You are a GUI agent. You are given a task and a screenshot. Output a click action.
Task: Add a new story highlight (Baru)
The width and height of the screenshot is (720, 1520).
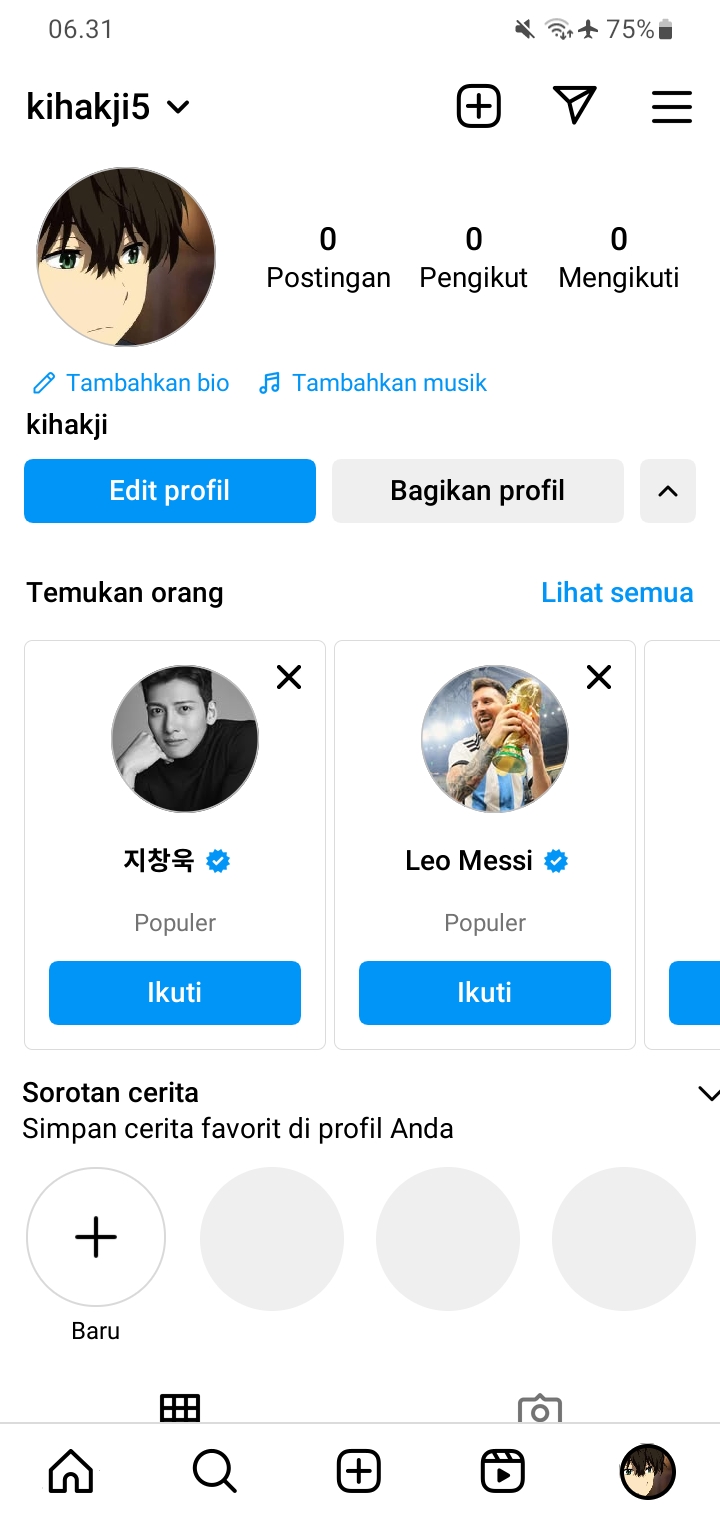[96, 1238]
